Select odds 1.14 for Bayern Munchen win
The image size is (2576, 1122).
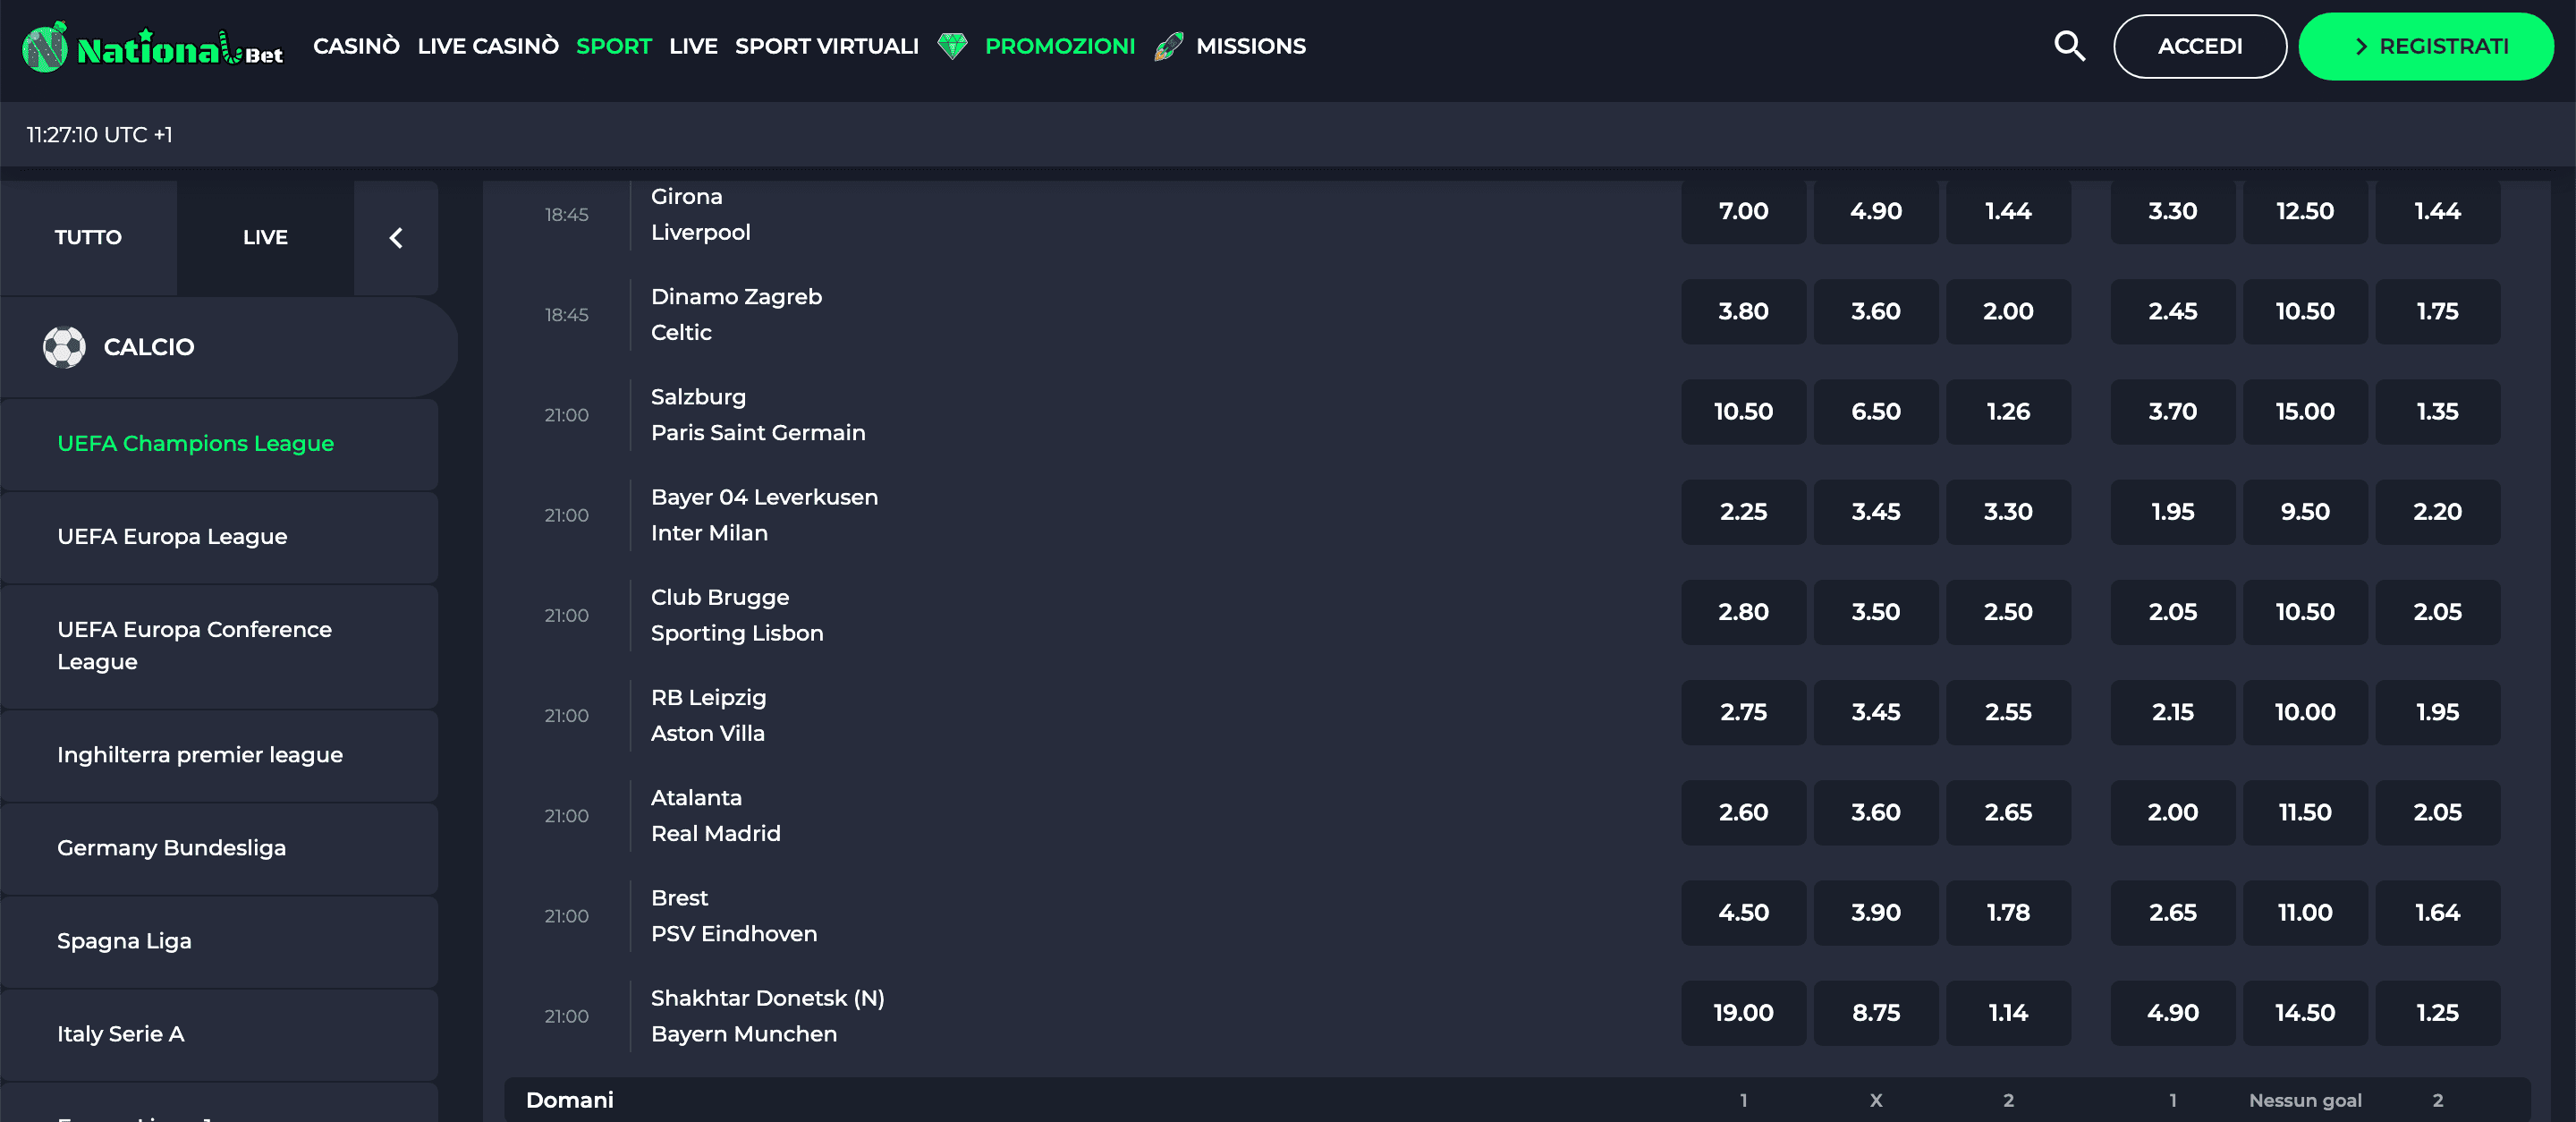[2008, 1013]
